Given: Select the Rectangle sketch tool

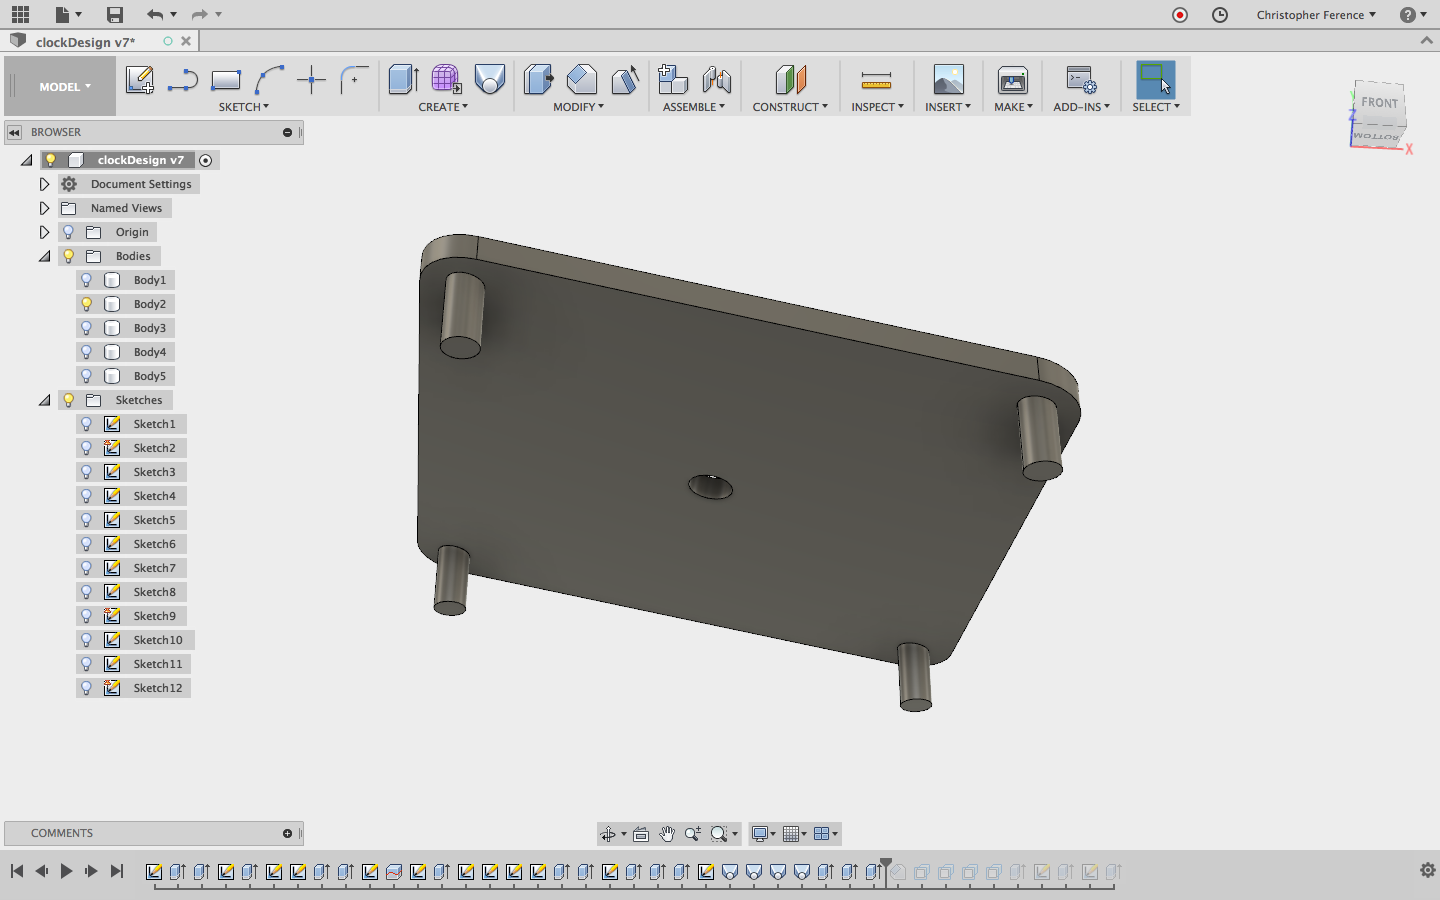Looking at the screenshot, I should coord(226,80).
